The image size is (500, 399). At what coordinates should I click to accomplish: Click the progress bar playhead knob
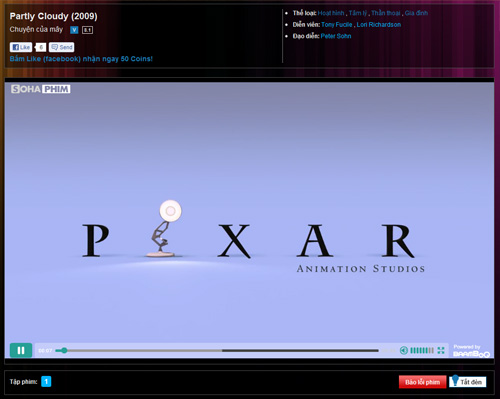(x=64, y=350)
